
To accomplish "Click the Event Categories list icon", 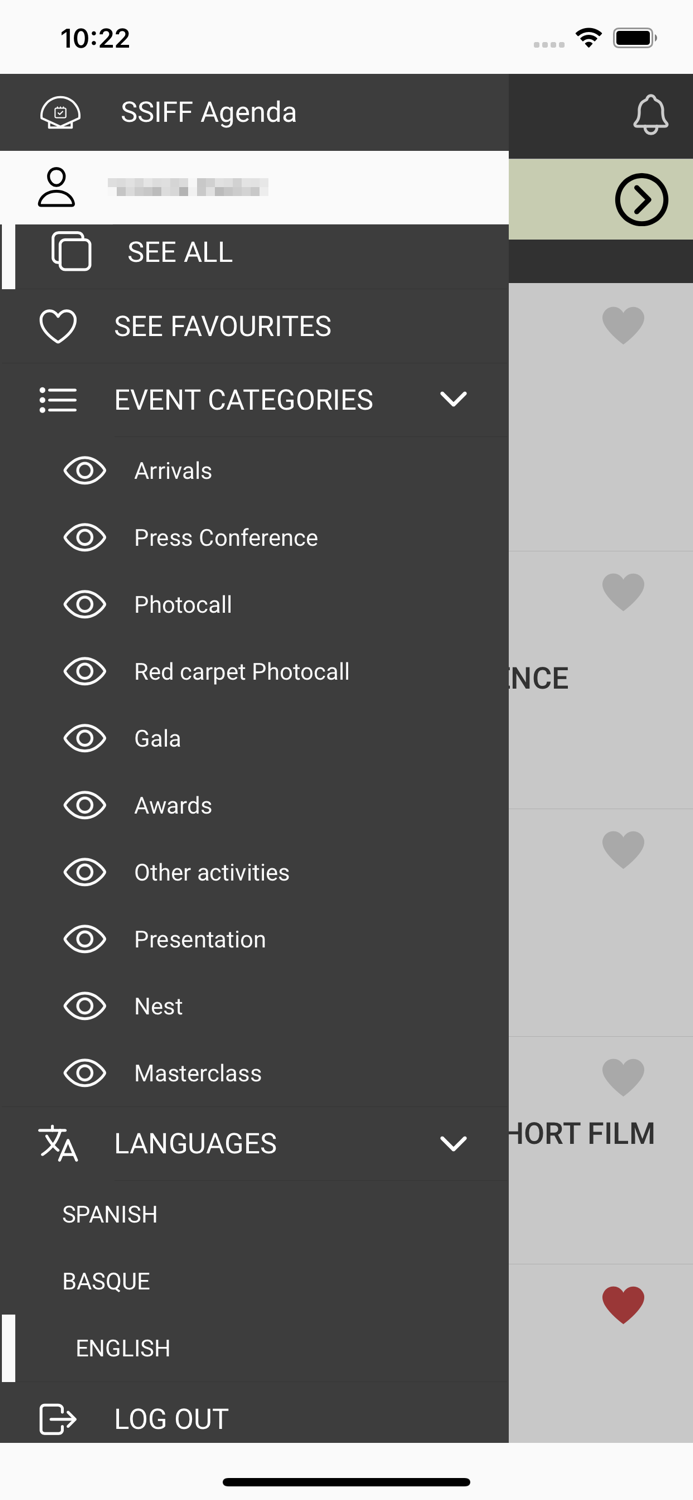I will [58, 399].
